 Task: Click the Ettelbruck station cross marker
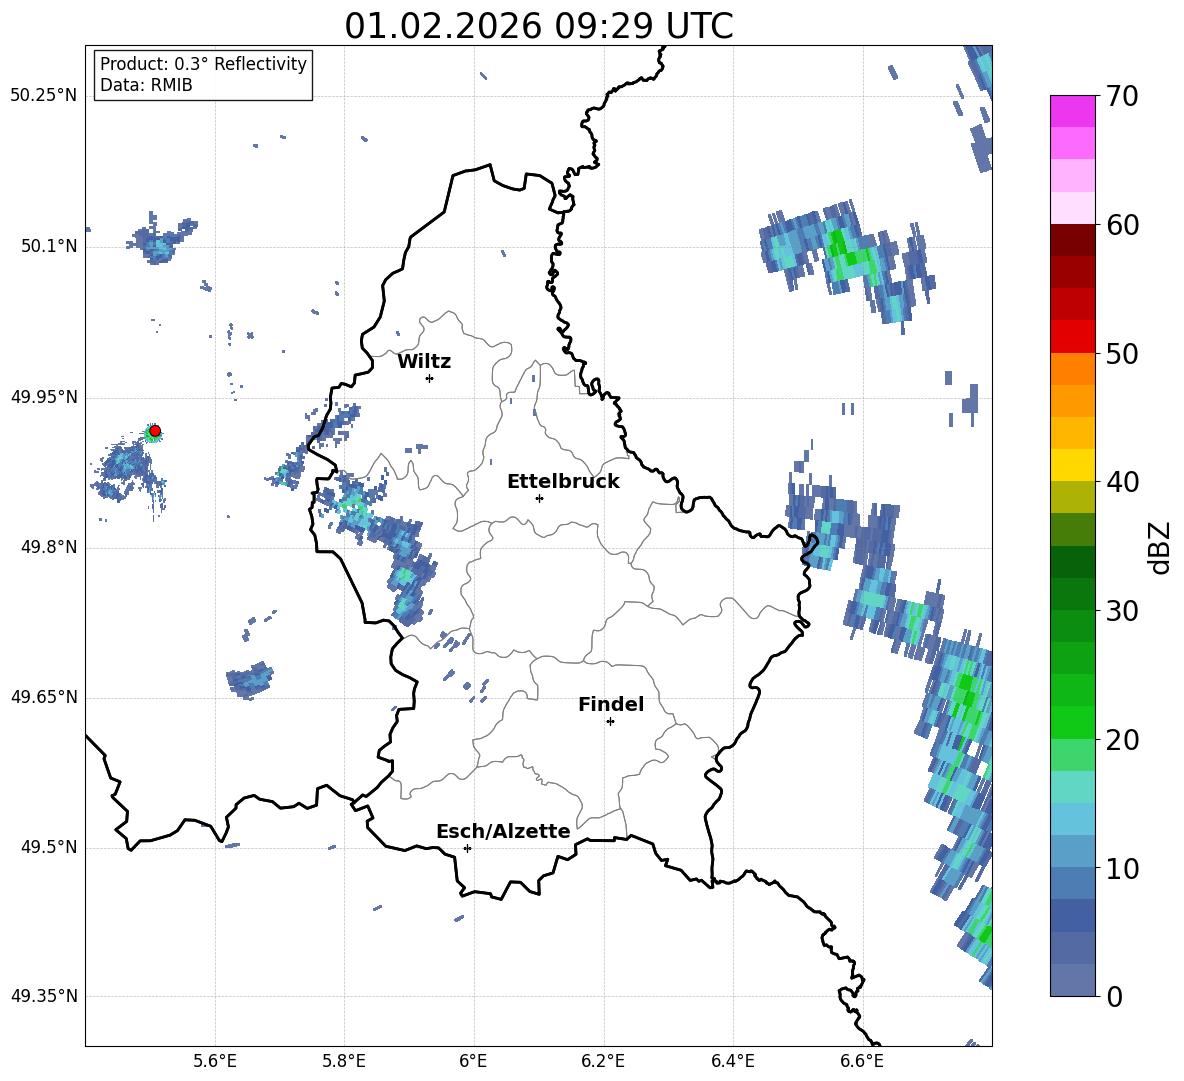(539, 498)
